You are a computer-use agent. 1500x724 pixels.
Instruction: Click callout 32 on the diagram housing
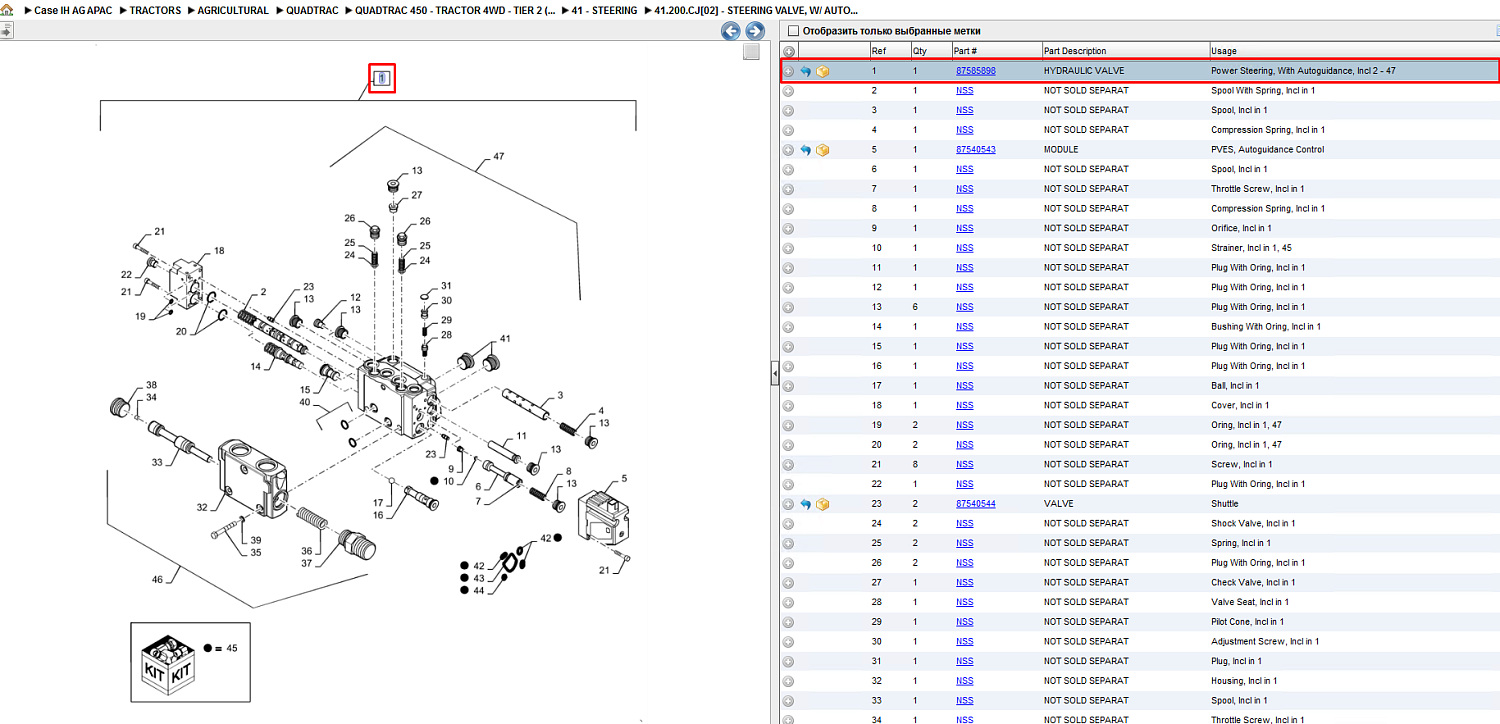pos(202,507)
